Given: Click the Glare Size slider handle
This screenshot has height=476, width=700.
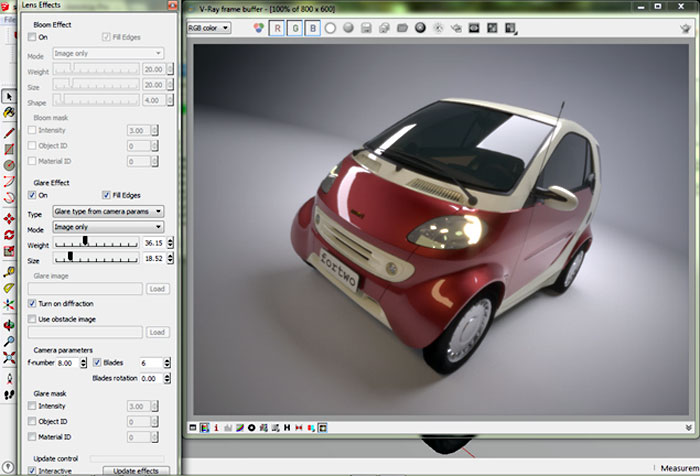Looking at the screenshot, I should (70, 256).
